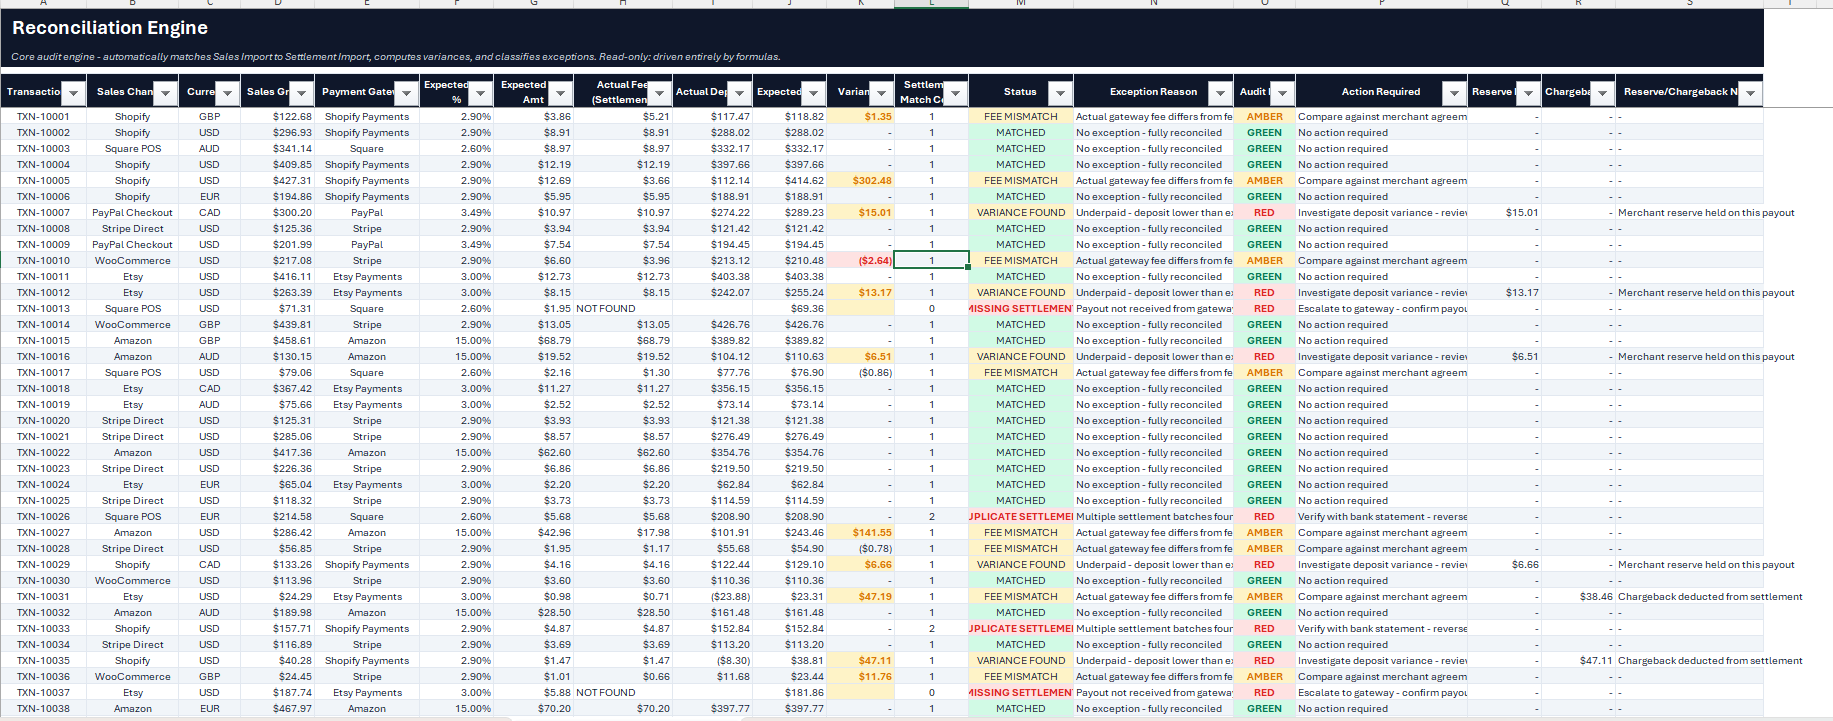Select PayPal Checkout channel cell for TXN-10007
The image size is (1833, 721).
pyautogui.click(x=132, y=213)
